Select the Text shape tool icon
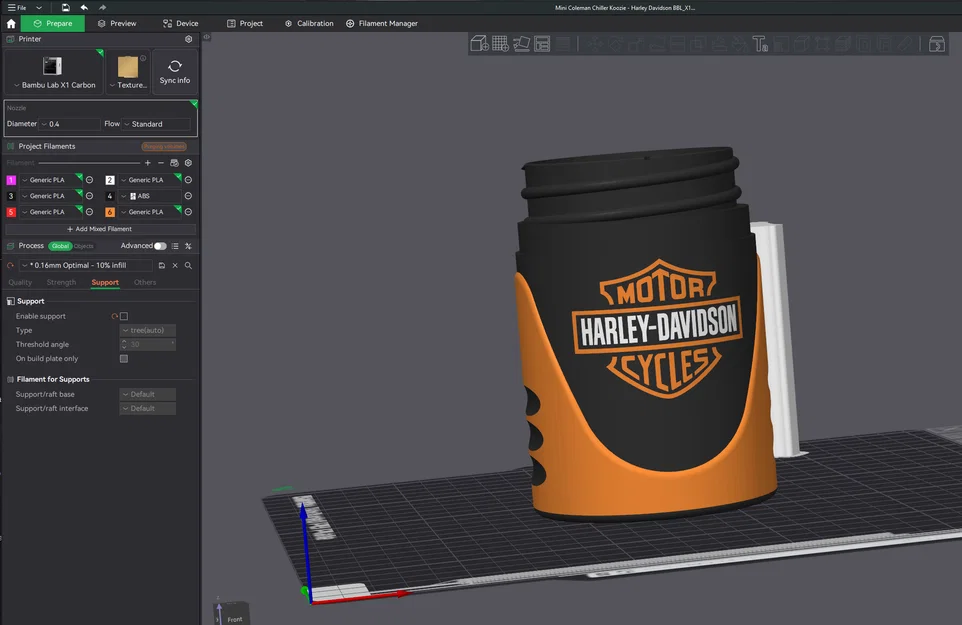This screenshot has width=962, height=625. (760, 44)
